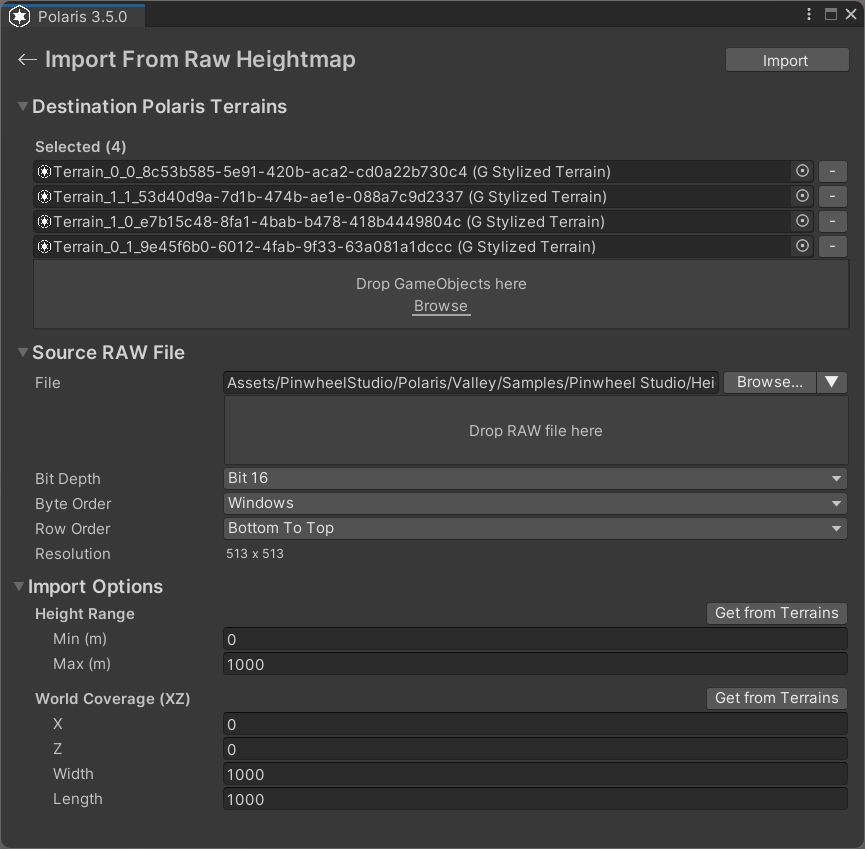The height and width of the screenshot is (849, 865).
Task: Click the Terrain_1_0 terrain icon
Action: [44, 222]
